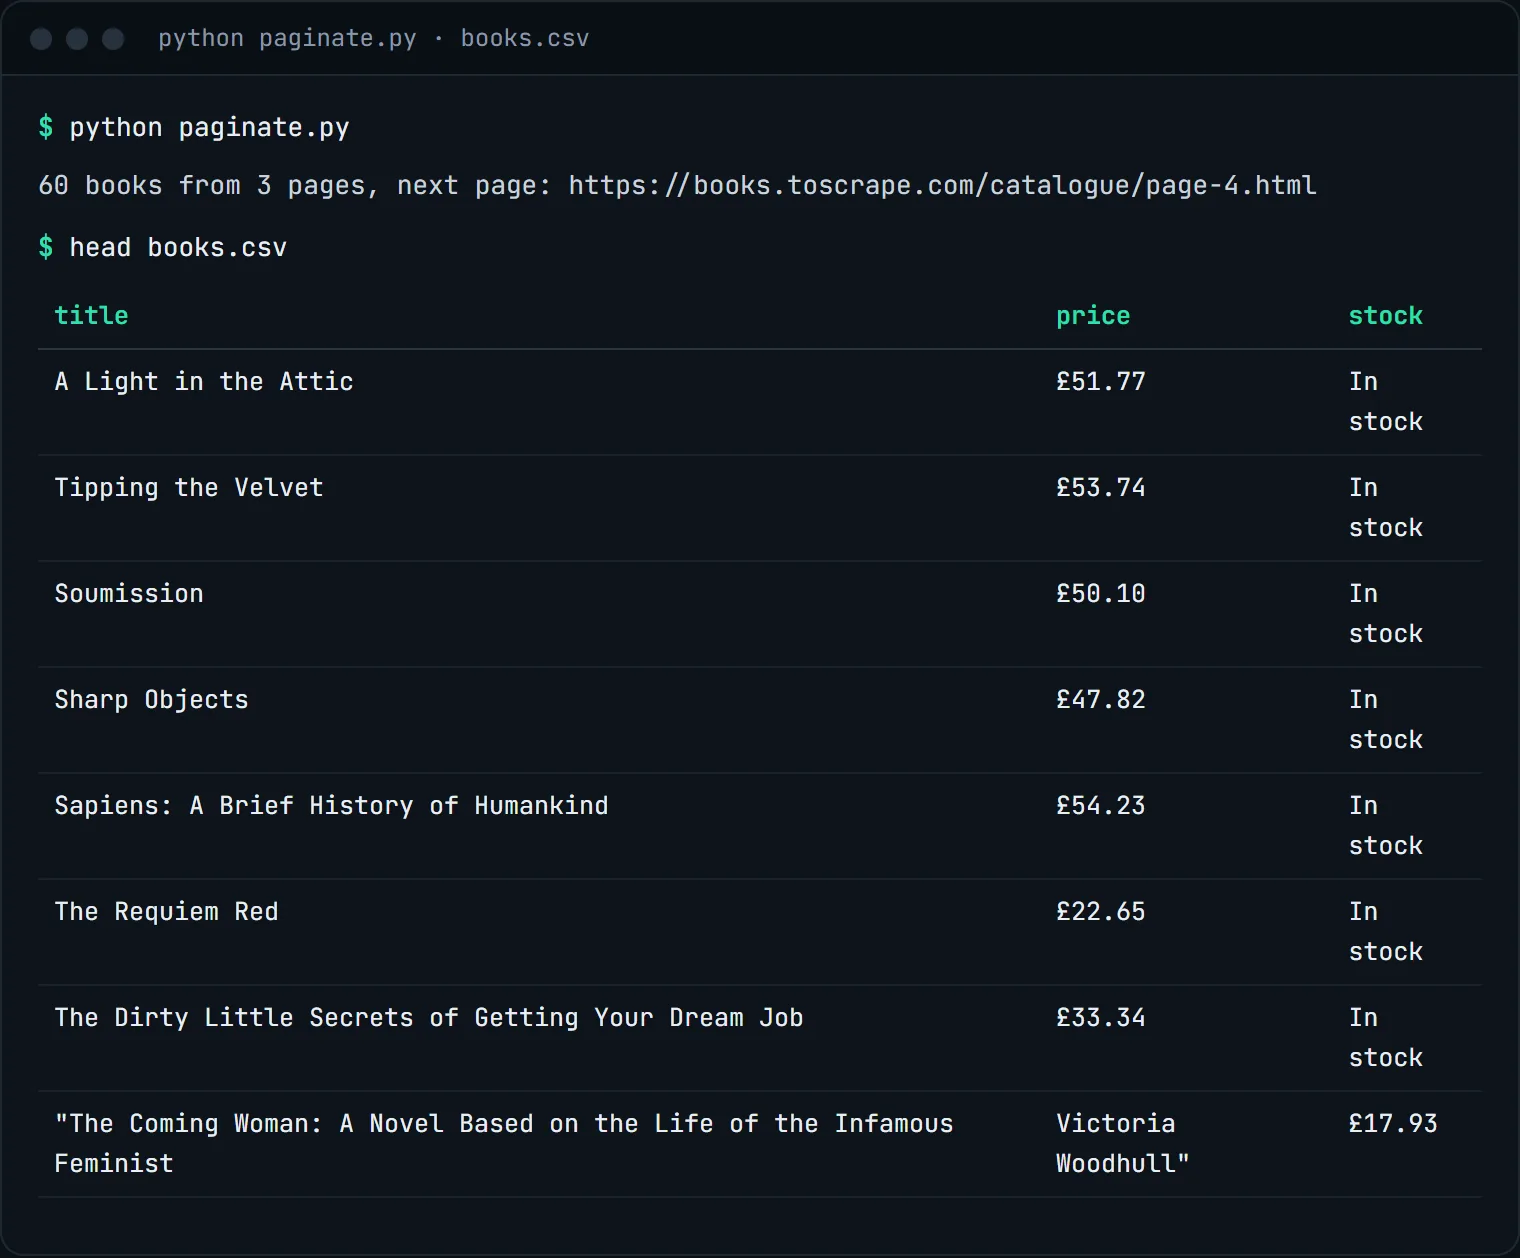
Task: Select the 'Tipping the Velvet' row title
Action: [189, 488]
